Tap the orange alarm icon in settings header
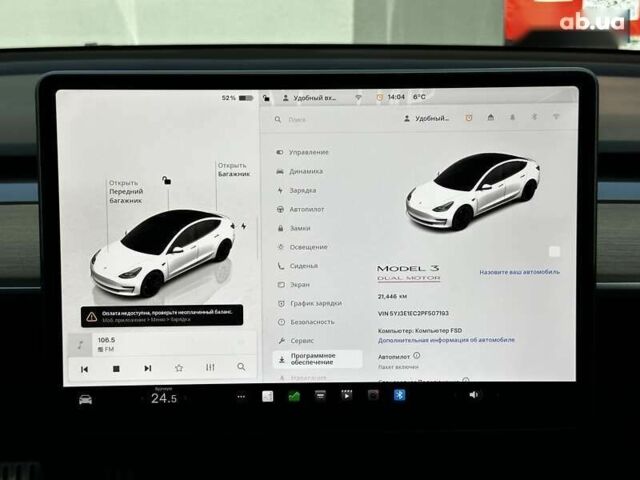640x480 pixels. 469,118
